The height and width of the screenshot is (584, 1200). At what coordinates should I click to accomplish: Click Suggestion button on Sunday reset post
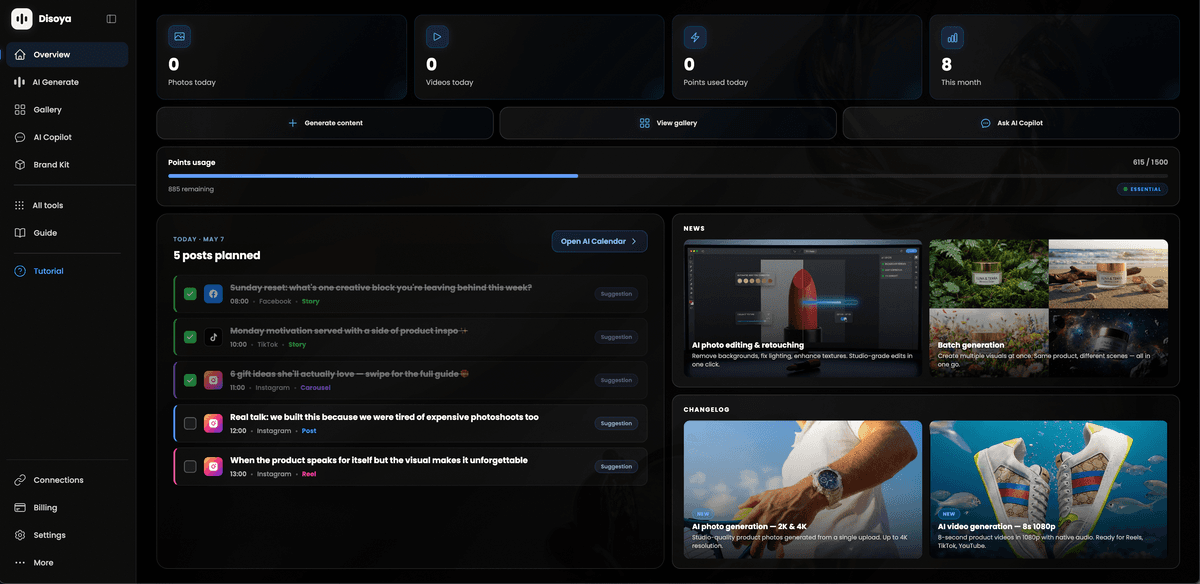(616, 294)
